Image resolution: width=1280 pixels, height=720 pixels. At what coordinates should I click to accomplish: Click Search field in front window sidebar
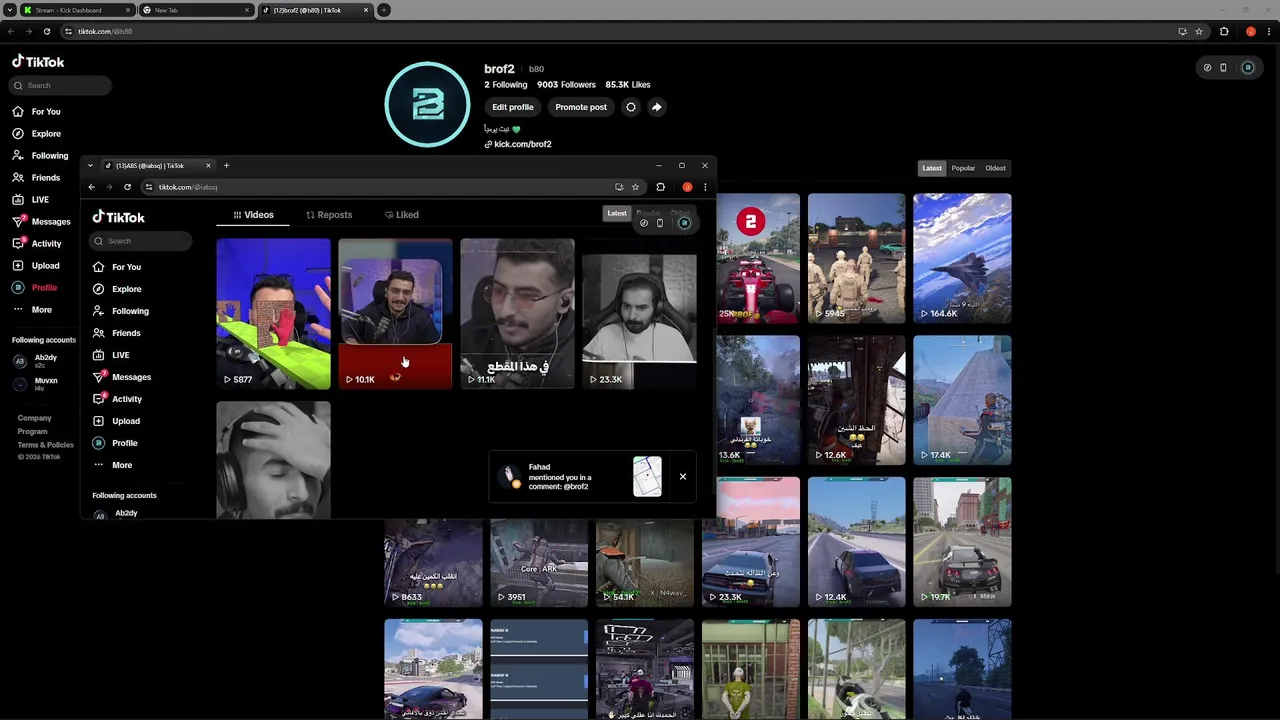click(141, 241)
